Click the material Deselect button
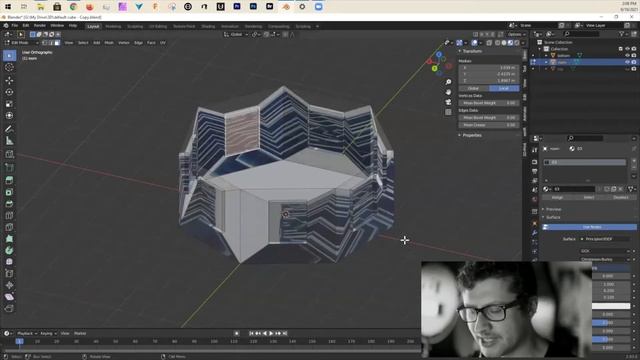The image size is (640, 360). [x=621, y=197]
